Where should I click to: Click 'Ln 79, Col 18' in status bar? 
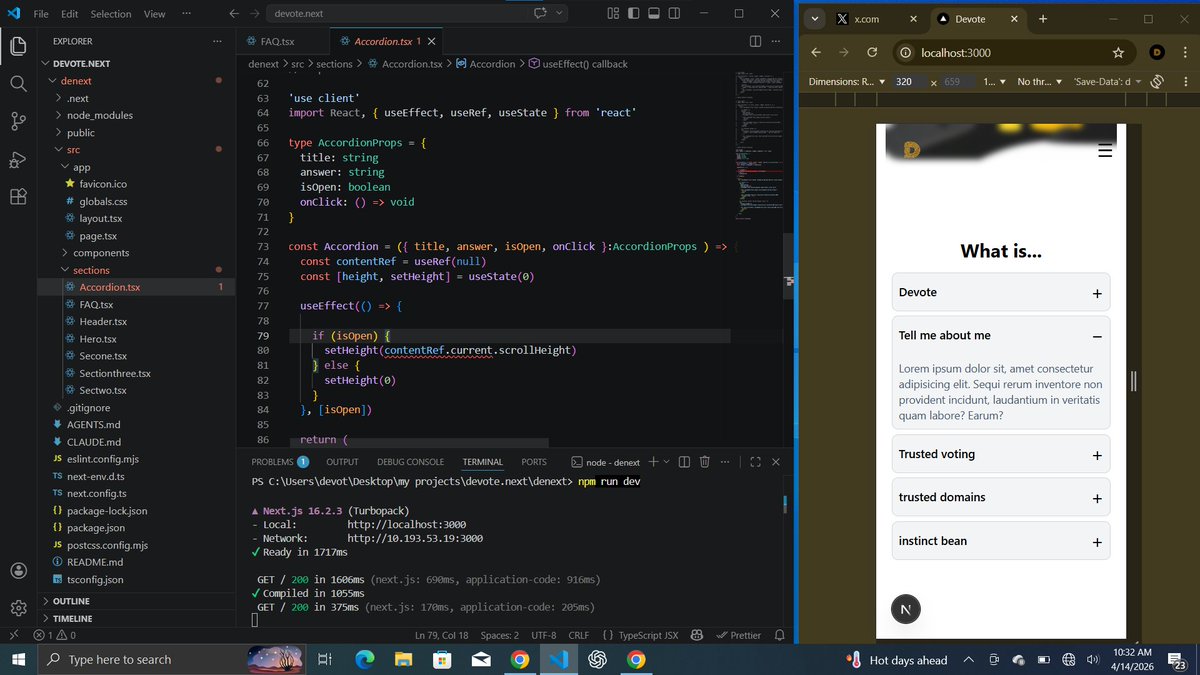pyautogui.click(x=442, y=635)
